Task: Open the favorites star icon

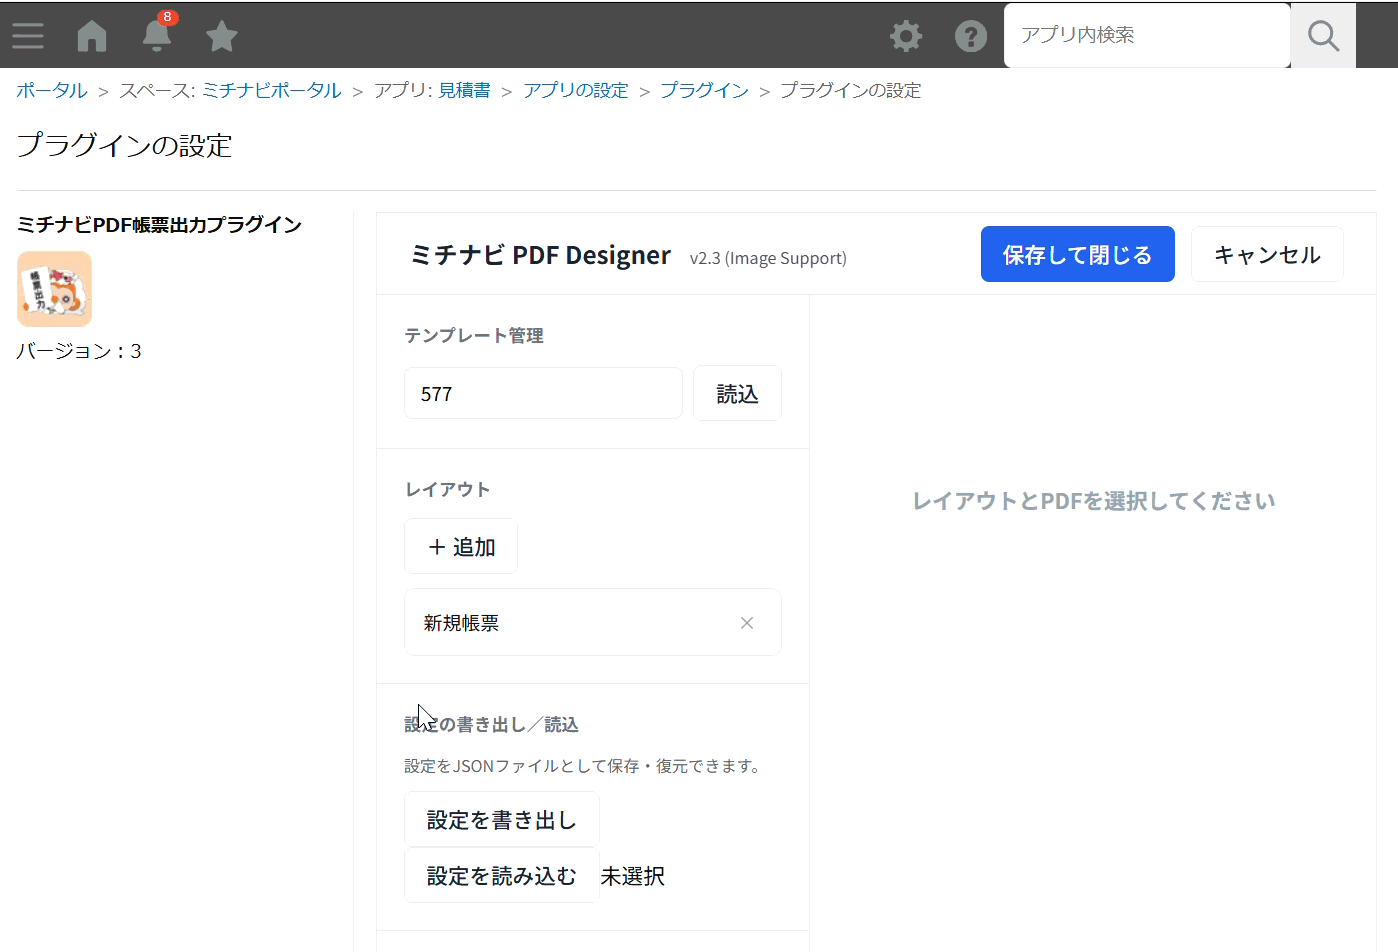Action: (x=221, y=36)
